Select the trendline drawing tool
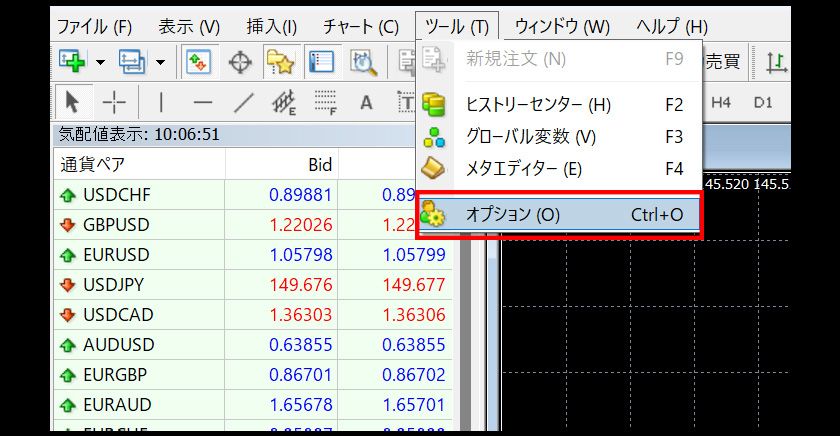Viewport: 840px width, 436px height. 243,101
